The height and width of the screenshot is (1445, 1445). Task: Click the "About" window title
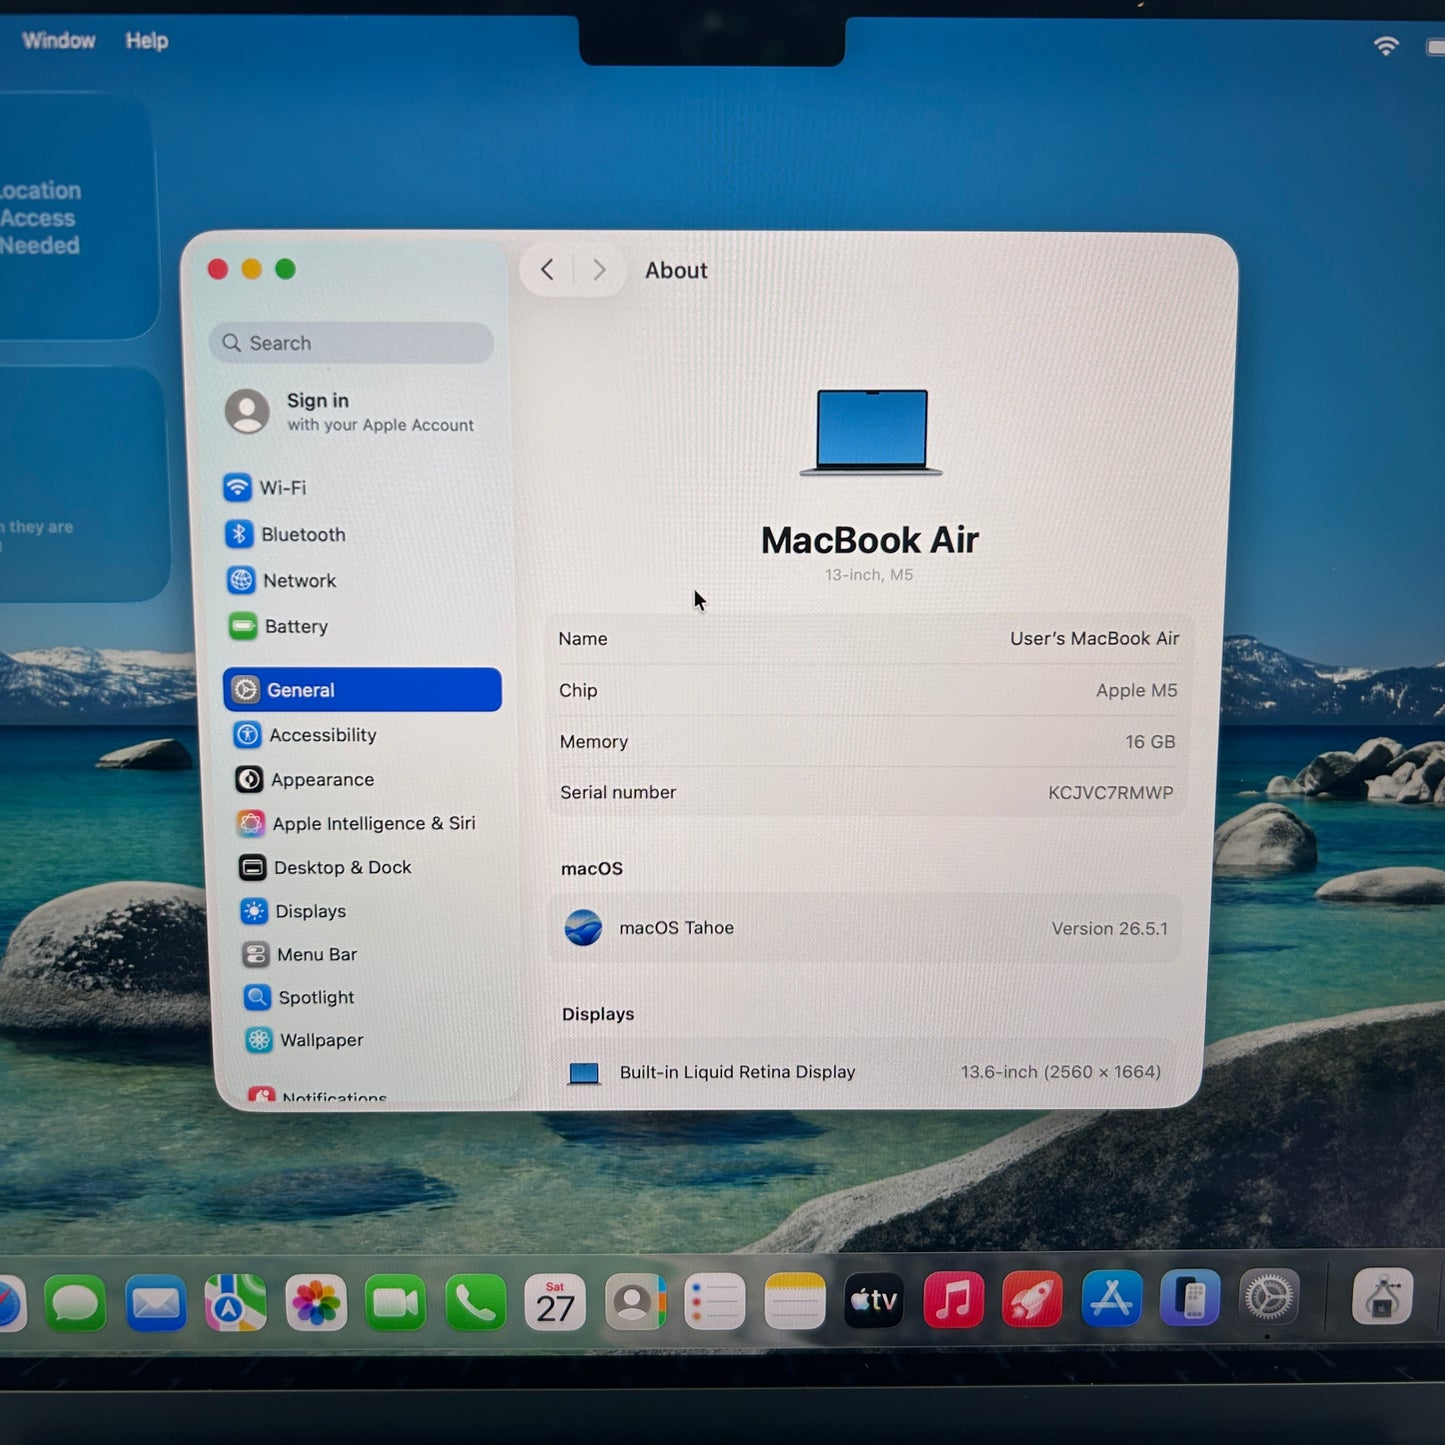[676, 270]
